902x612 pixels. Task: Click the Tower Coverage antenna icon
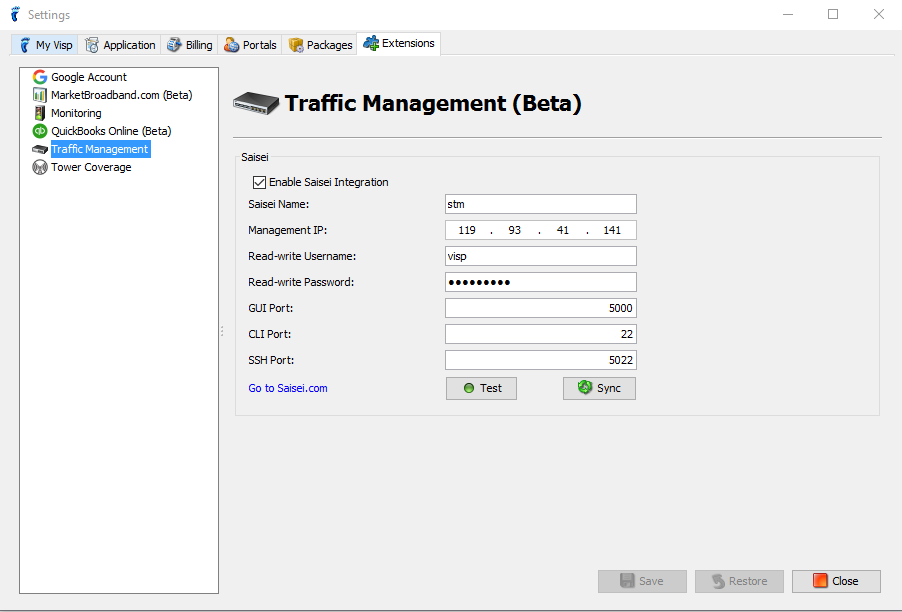40,167
